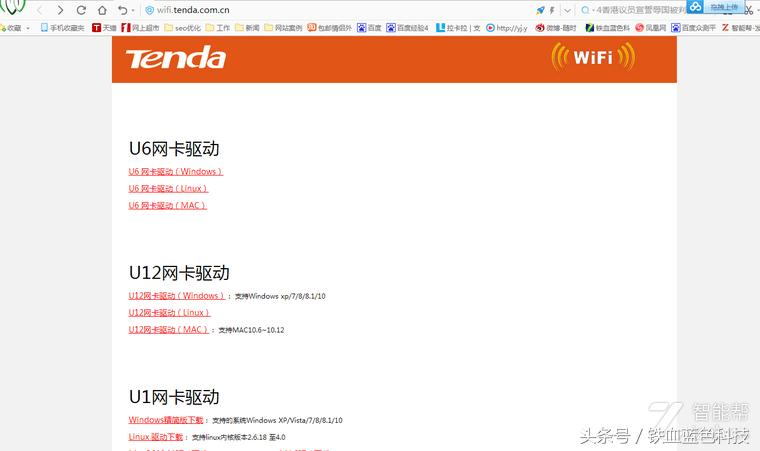Image resolution: width=760 pixels, height=451 pixels.
Task: Click the U1网卡驱动 heading
Action: (x=174, y=397)
